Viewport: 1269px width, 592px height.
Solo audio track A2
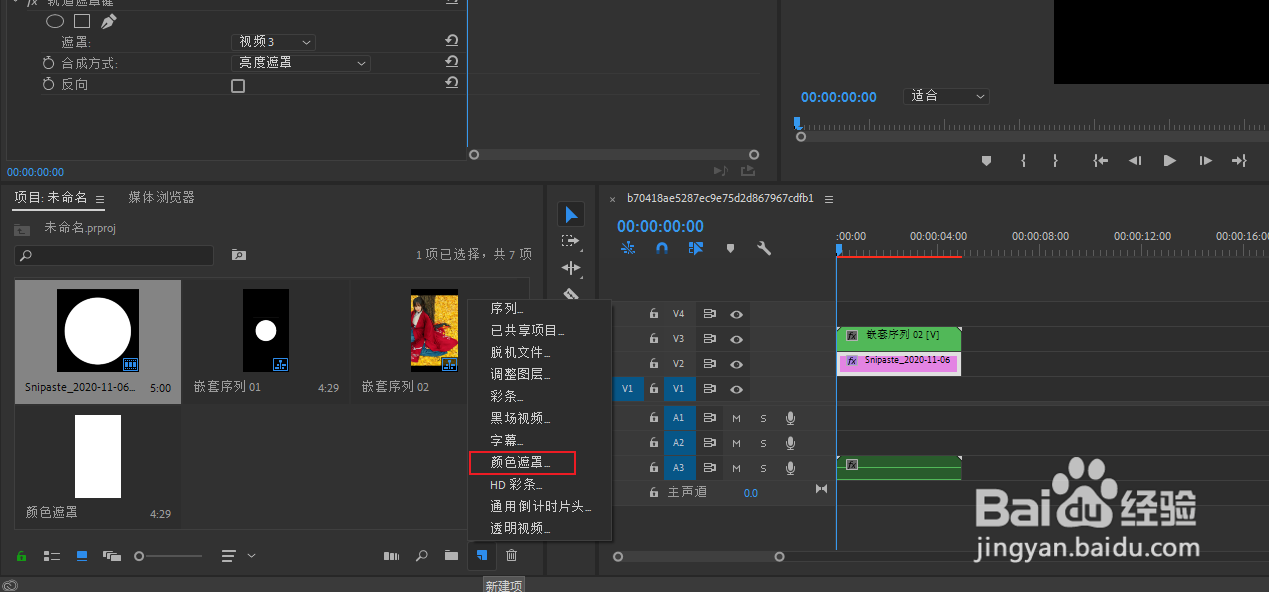pyautogui.click(x=763, y=443)
